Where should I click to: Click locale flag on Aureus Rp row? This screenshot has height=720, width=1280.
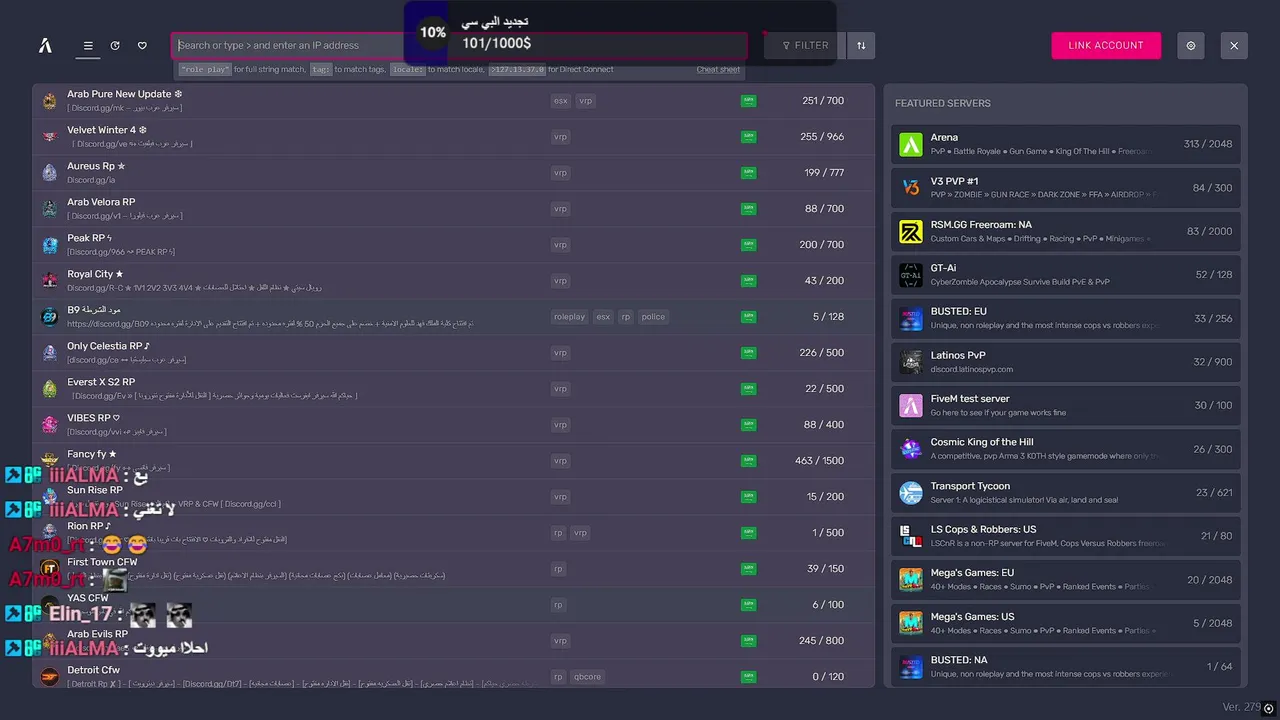click(748, 173)
